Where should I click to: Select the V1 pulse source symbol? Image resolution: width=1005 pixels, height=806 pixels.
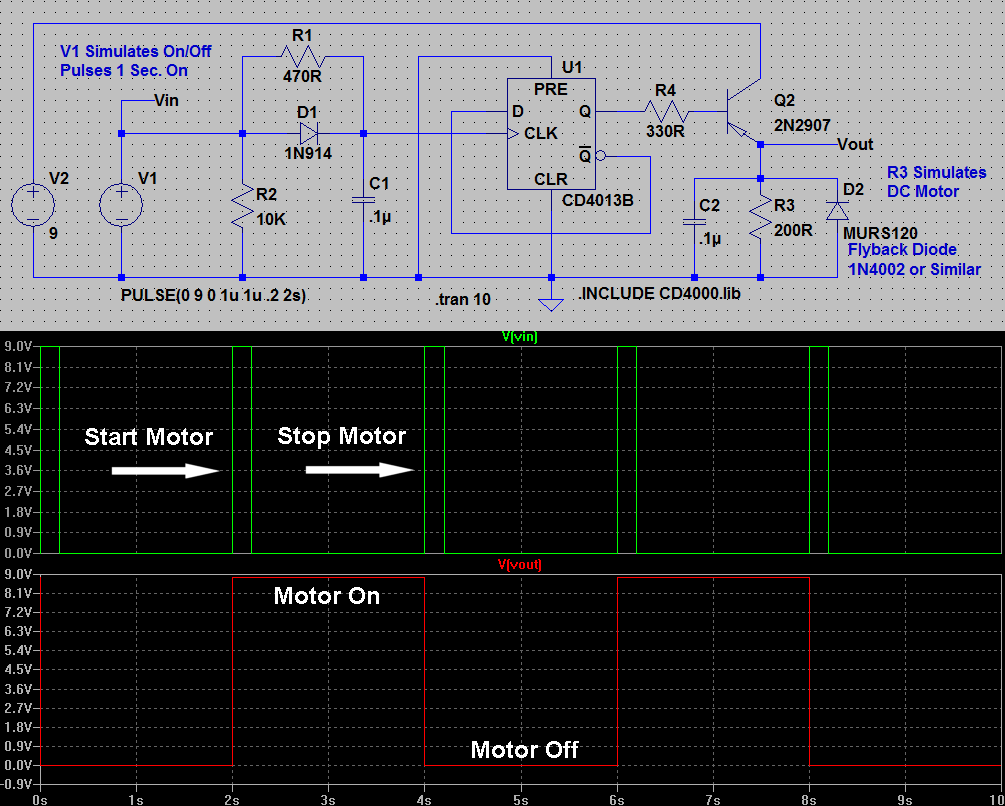(x=121, y=204)
